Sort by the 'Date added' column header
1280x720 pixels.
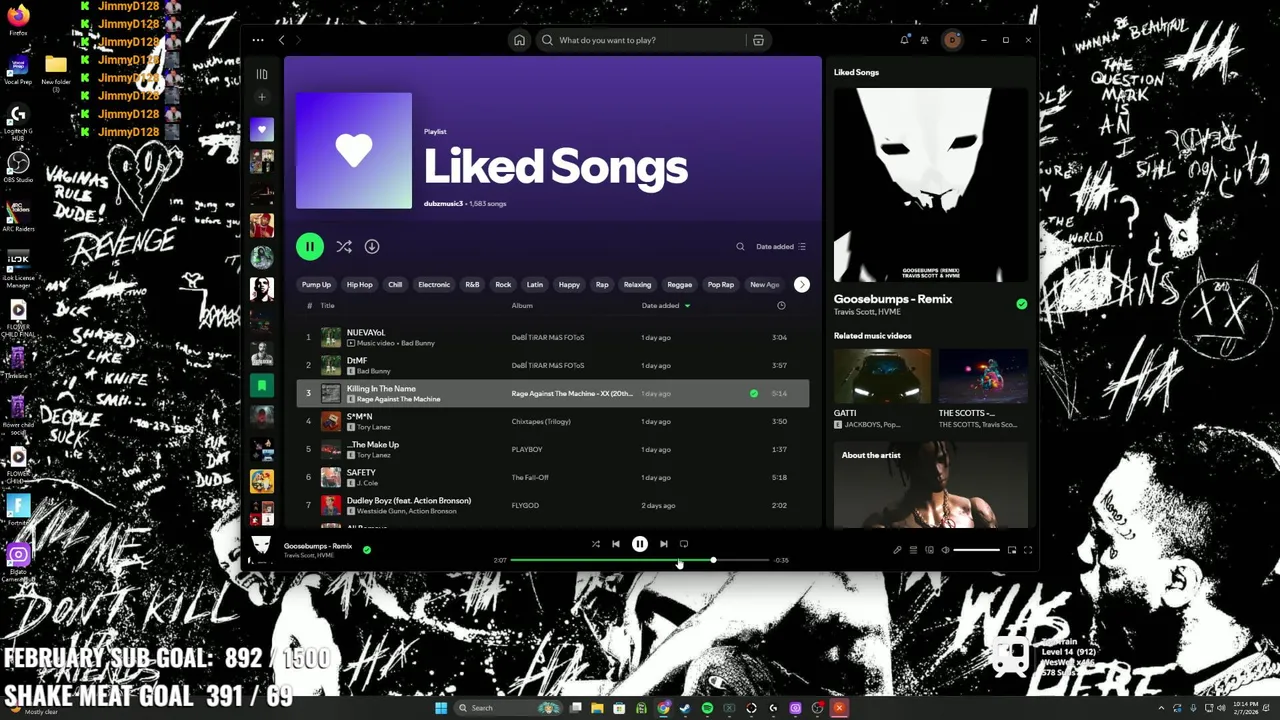(x=660, y=306)
